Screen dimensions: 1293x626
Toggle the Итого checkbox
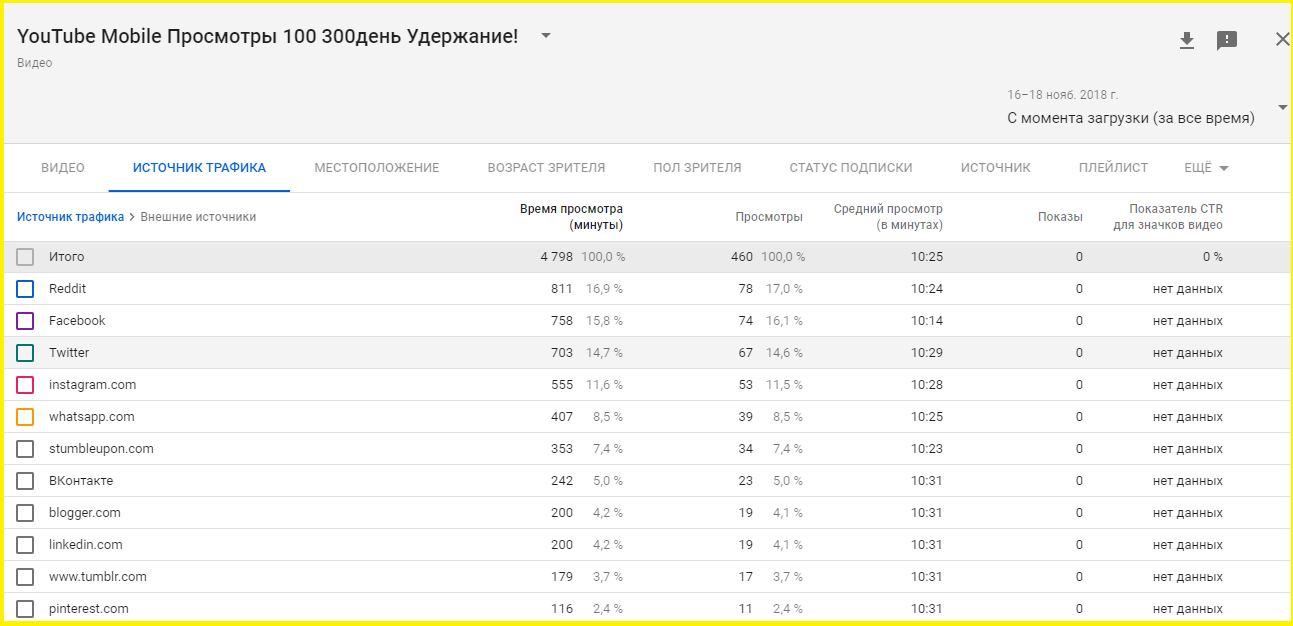click(25, 257)
